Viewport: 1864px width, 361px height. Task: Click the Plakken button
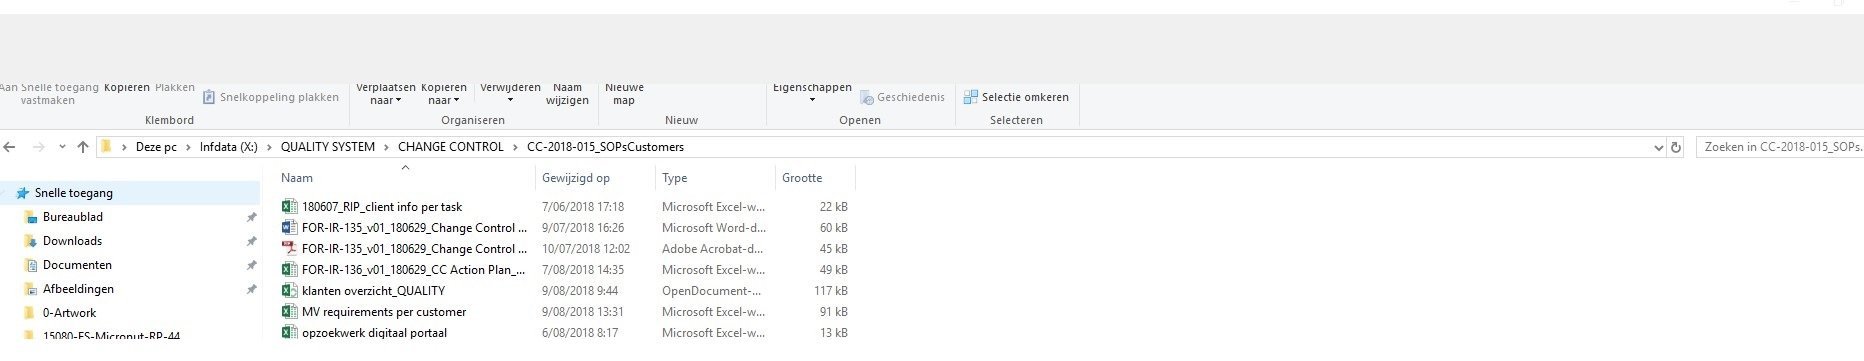click(175, 88)
